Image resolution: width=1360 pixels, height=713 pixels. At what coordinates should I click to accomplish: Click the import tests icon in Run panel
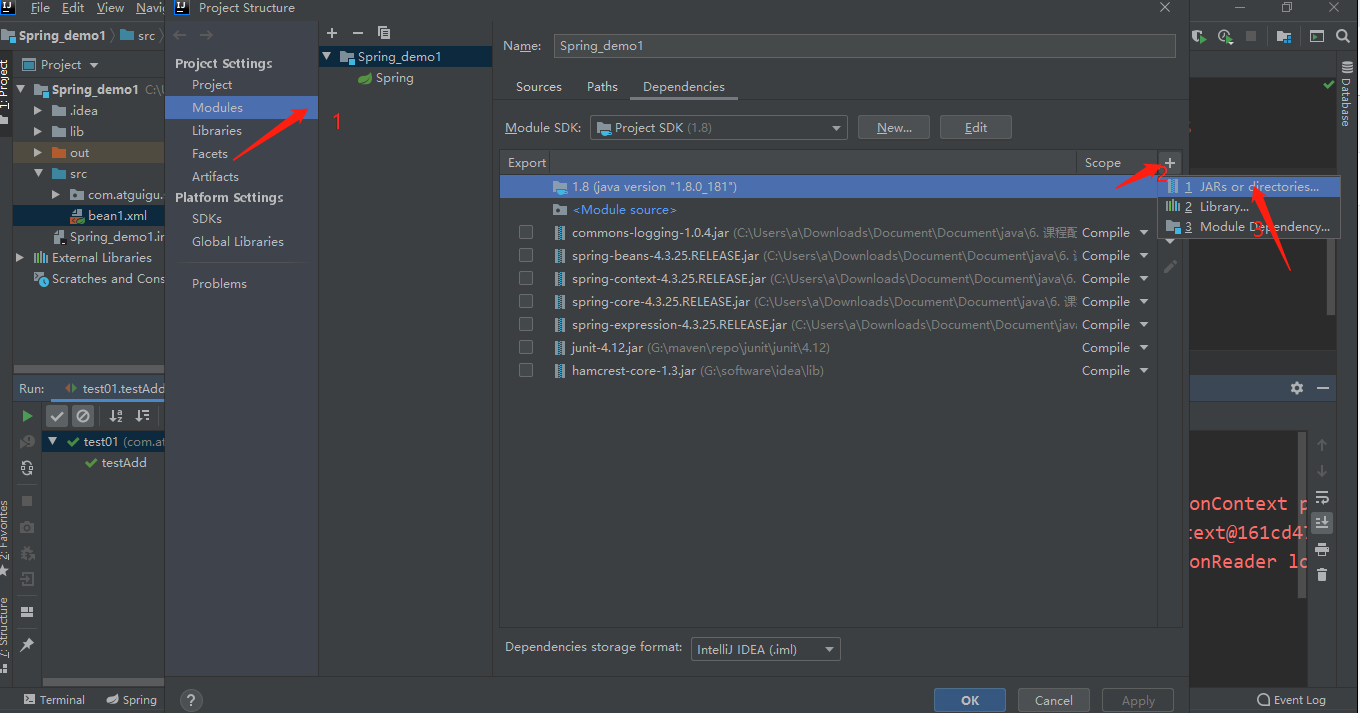(x=27, y=579)
